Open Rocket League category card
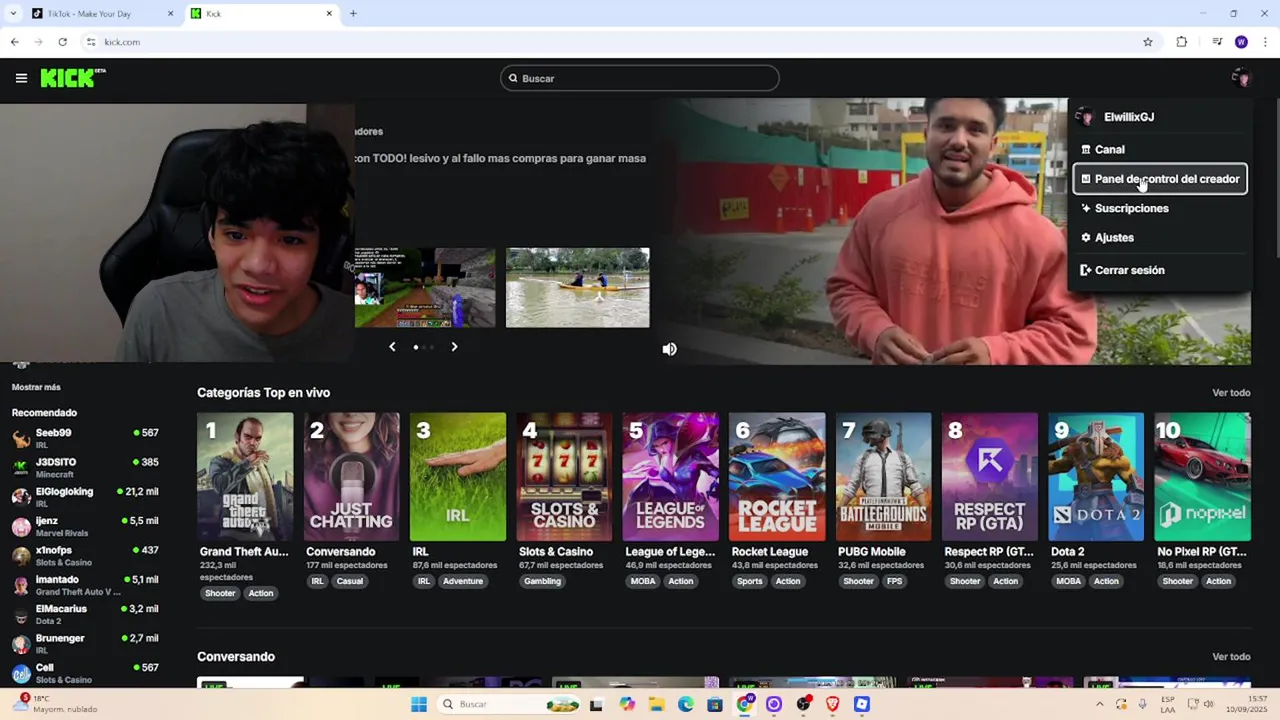 [777, 477]
